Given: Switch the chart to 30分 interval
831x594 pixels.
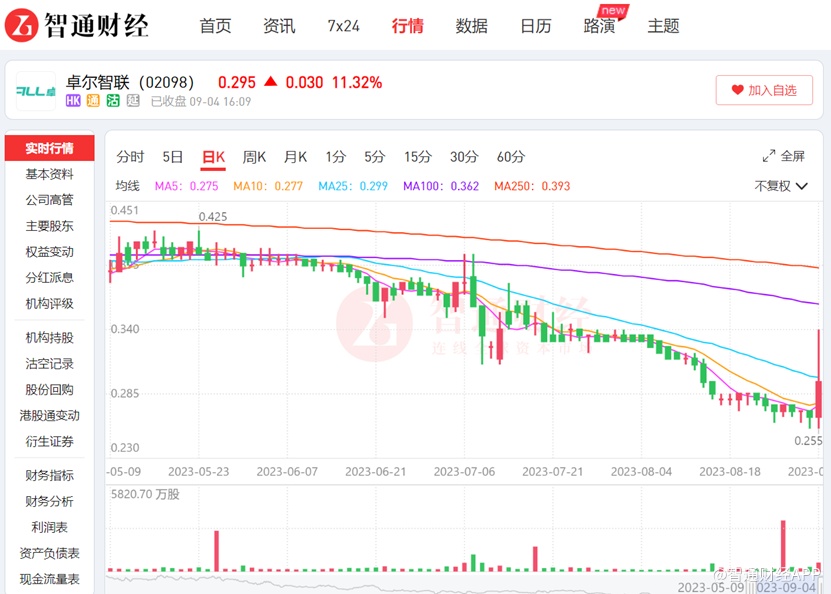Looking at the screenshot, I should pos(464,157).
